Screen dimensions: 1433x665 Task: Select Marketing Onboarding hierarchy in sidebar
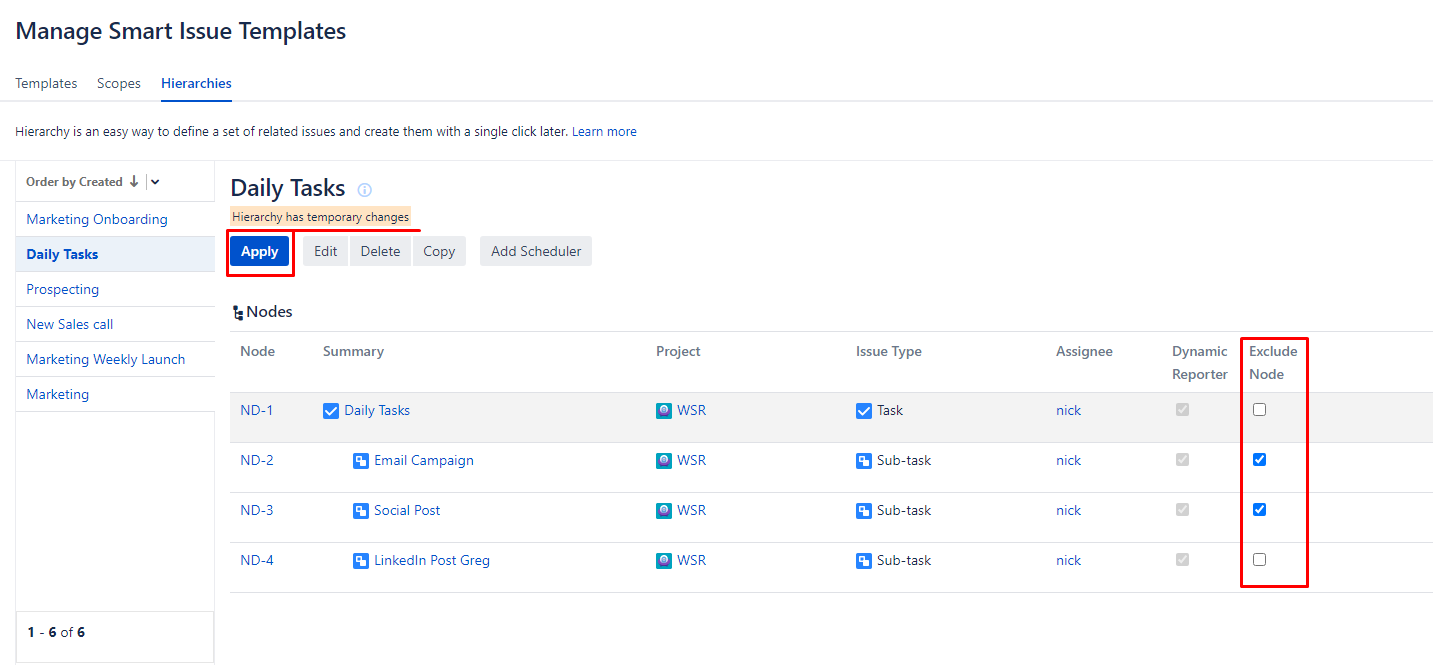pyautogui.click(x=97, y=220)
